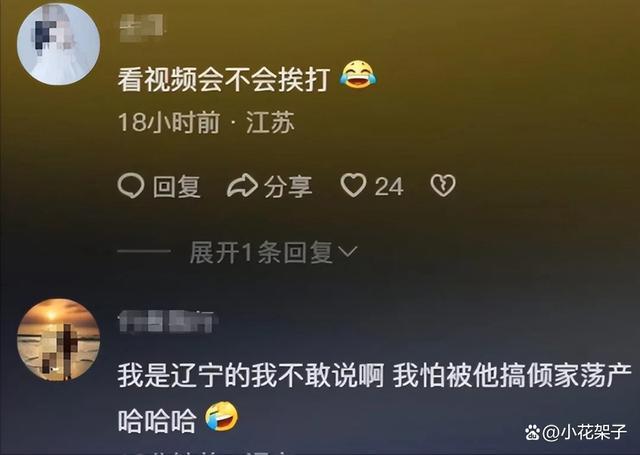
Task: Tap the speech bubble reply icon
Action: click(x=131, y=186)
